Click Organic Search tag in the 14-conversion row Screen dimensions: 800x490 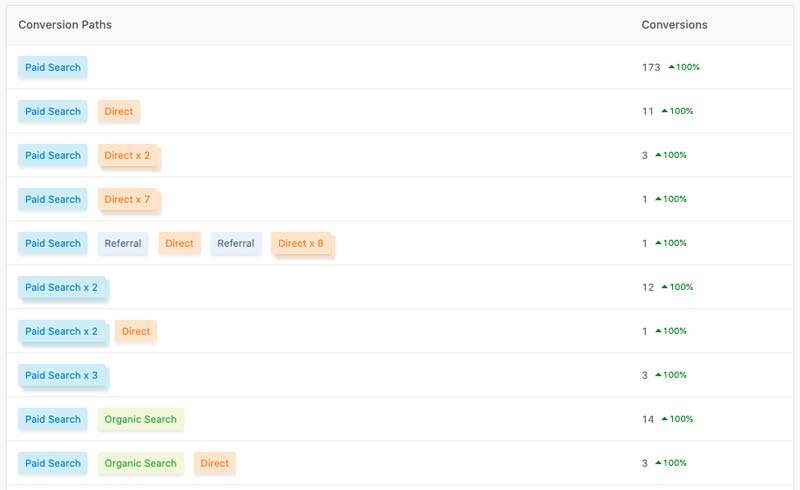coord(141,420)
